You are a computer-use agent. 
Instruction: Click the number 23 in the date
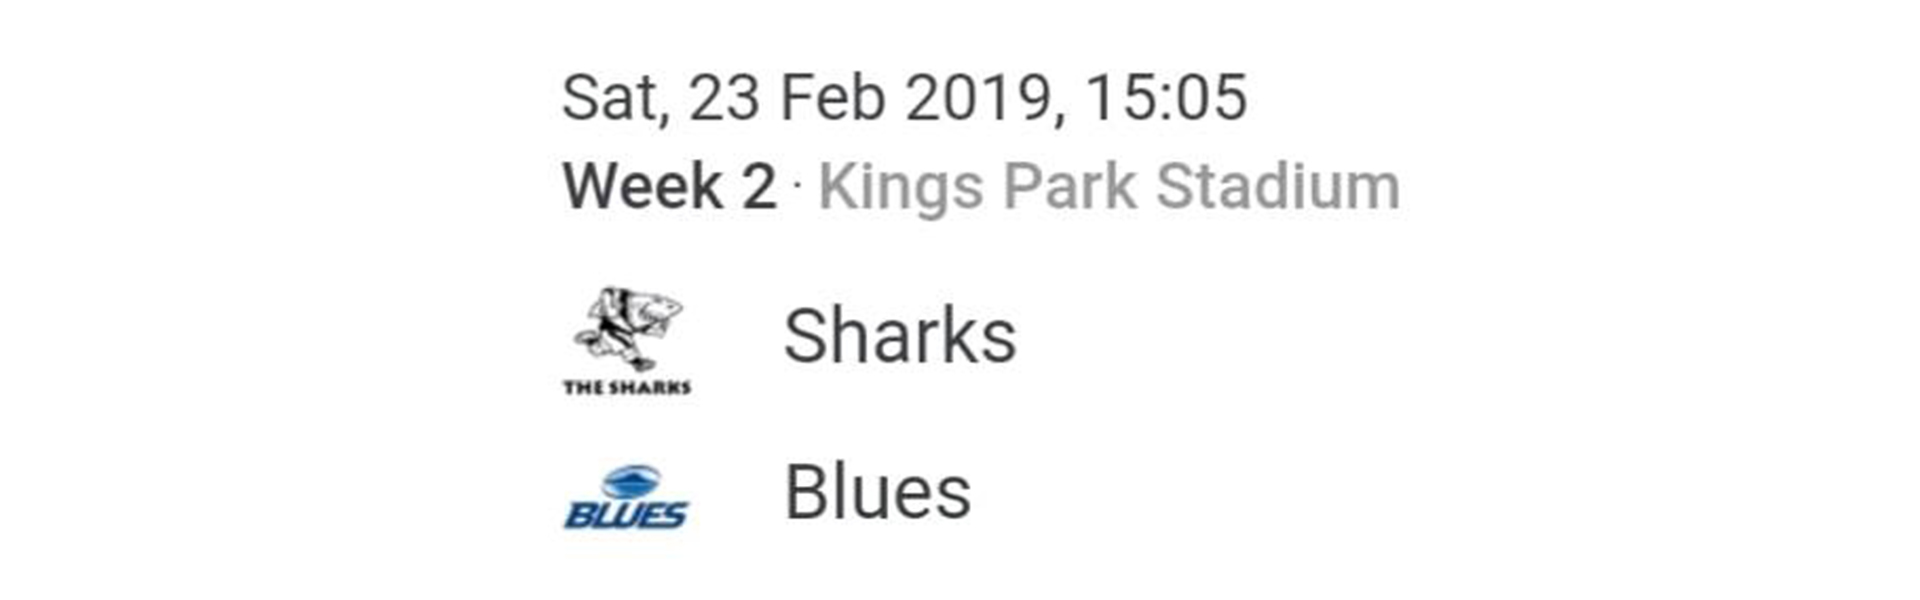(x=724, y=98)
